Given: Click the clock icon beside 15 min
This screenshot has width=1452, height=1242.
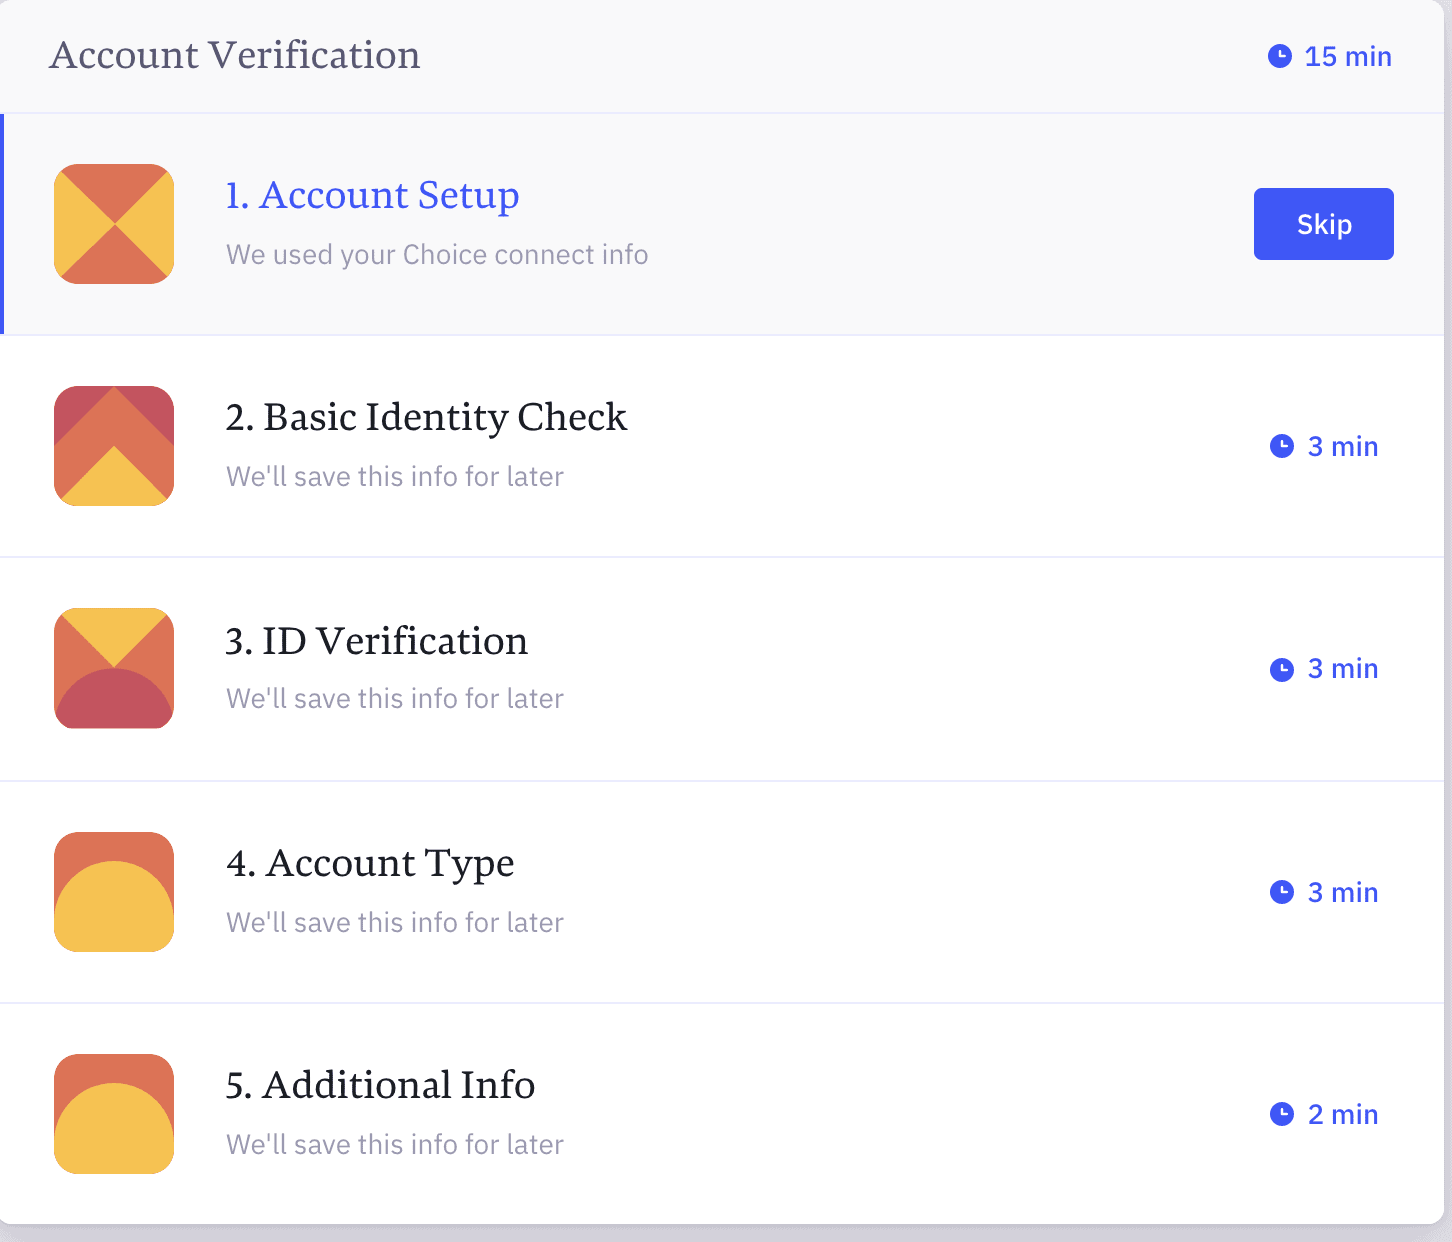Looking at the screenshot, I should coord(1280,56).
